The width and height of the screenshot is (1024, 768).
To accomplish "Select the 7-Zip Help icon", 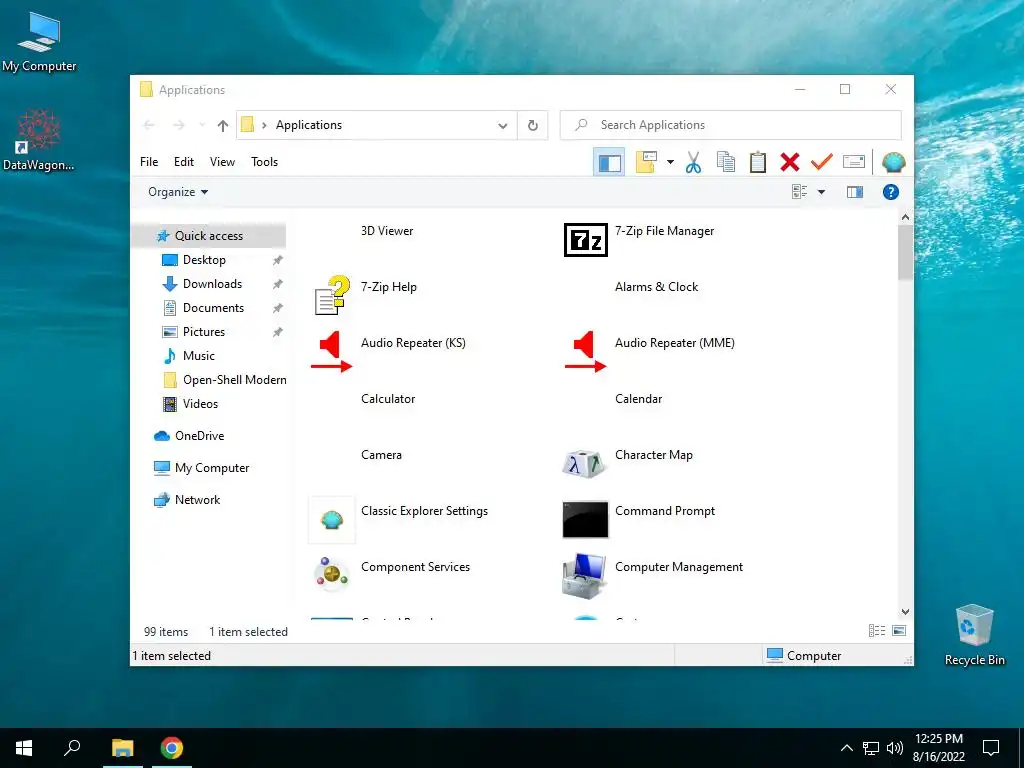I will pyautogui.click(x=332, y=295).
